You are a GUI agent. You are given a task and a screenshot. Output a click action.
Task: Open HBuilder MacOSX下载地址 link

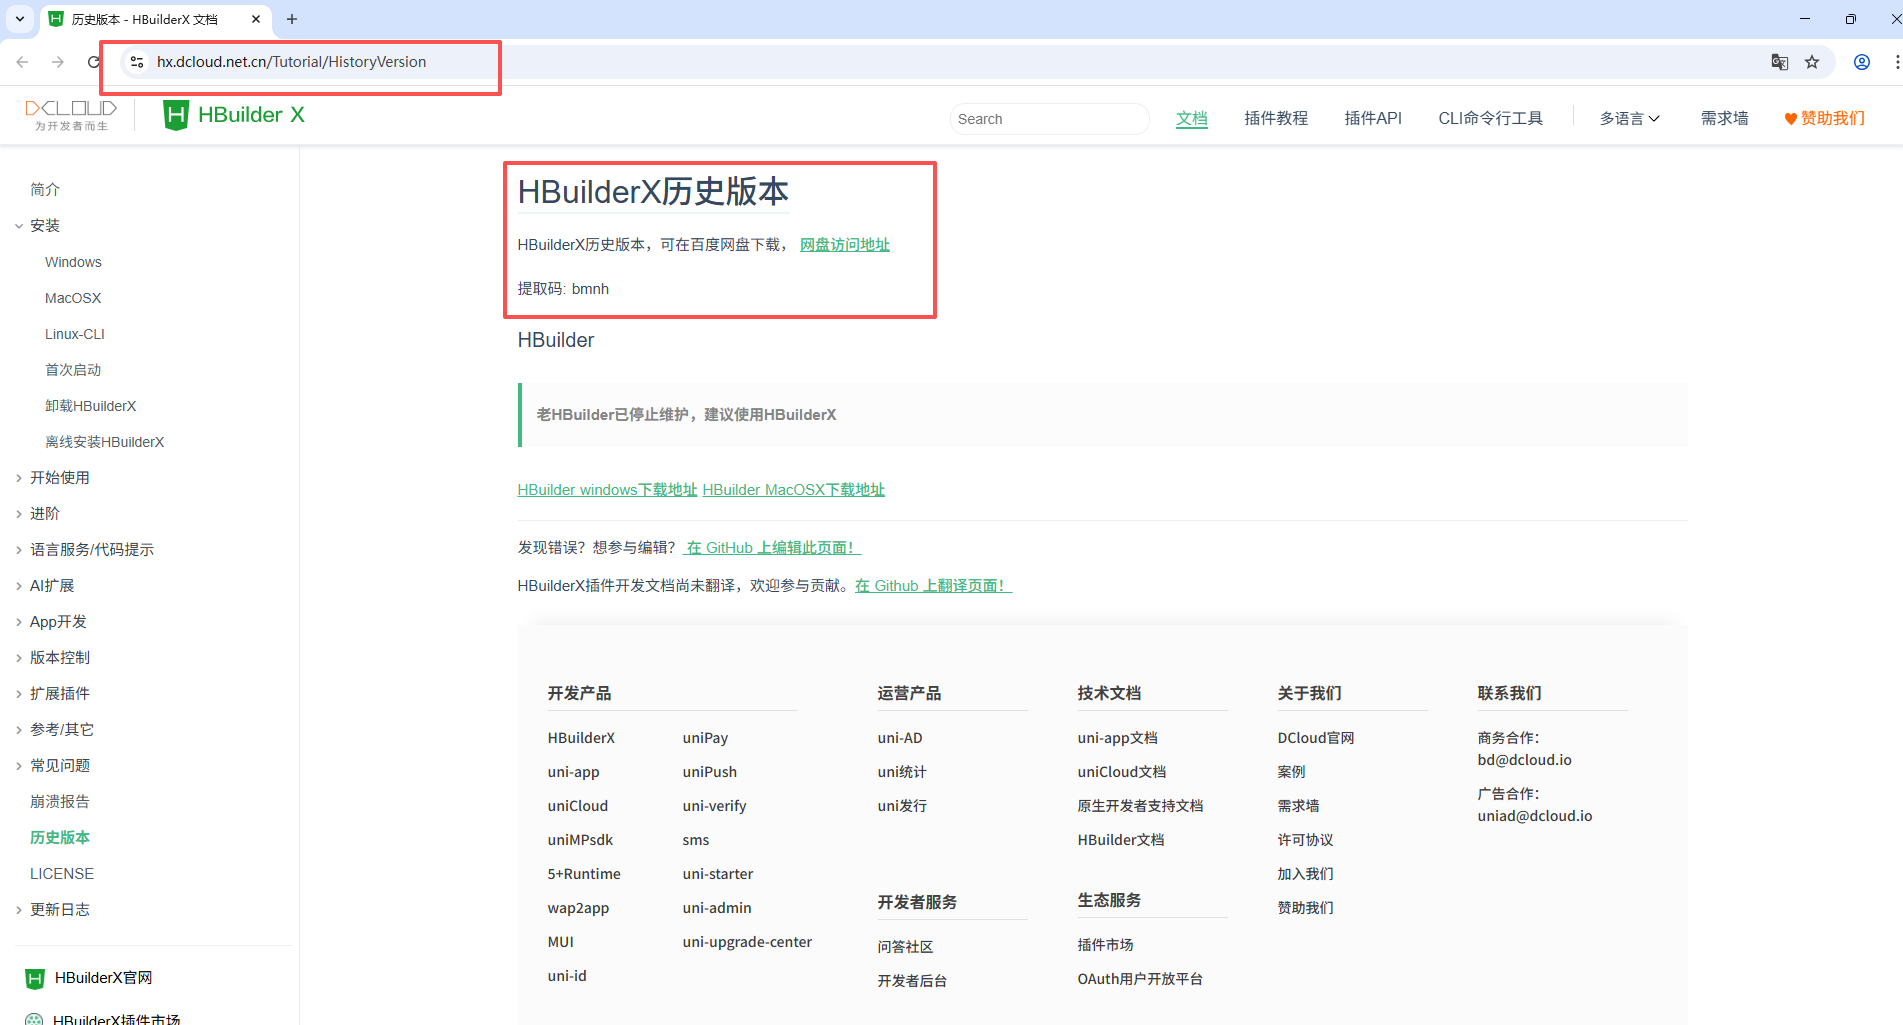click(x=793, y=490)
